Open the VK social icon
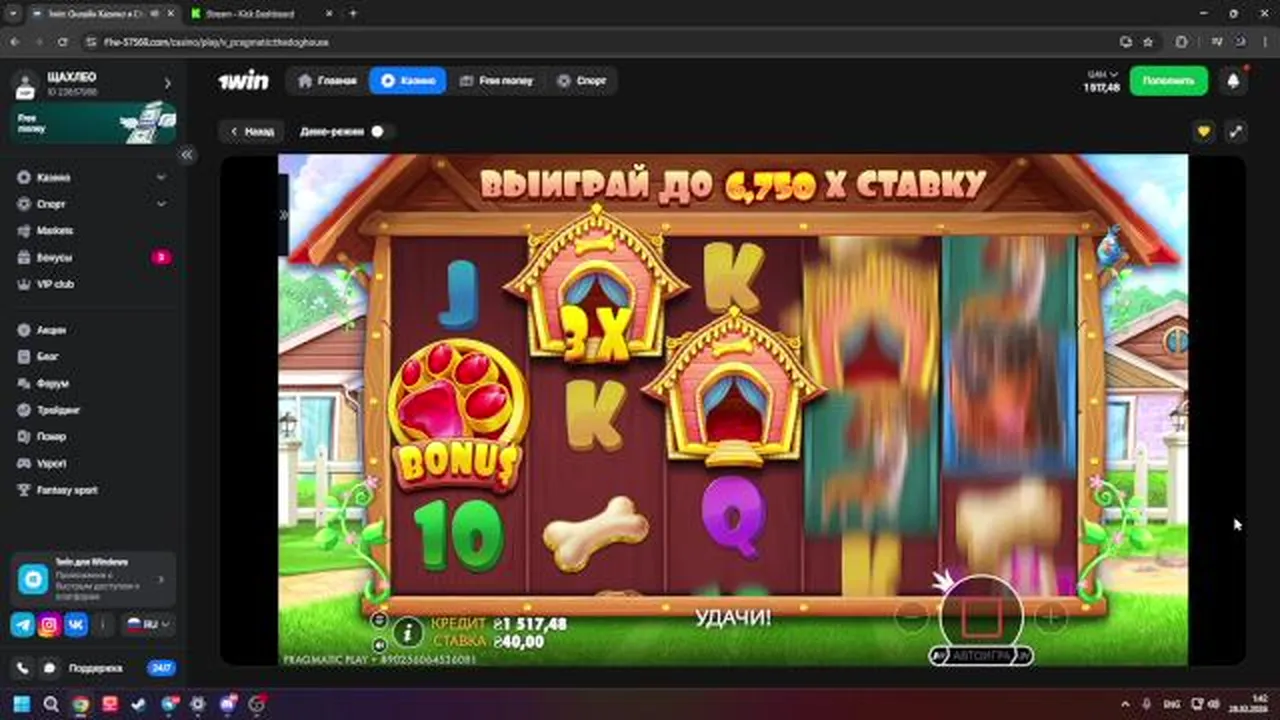 pos(76,625)
